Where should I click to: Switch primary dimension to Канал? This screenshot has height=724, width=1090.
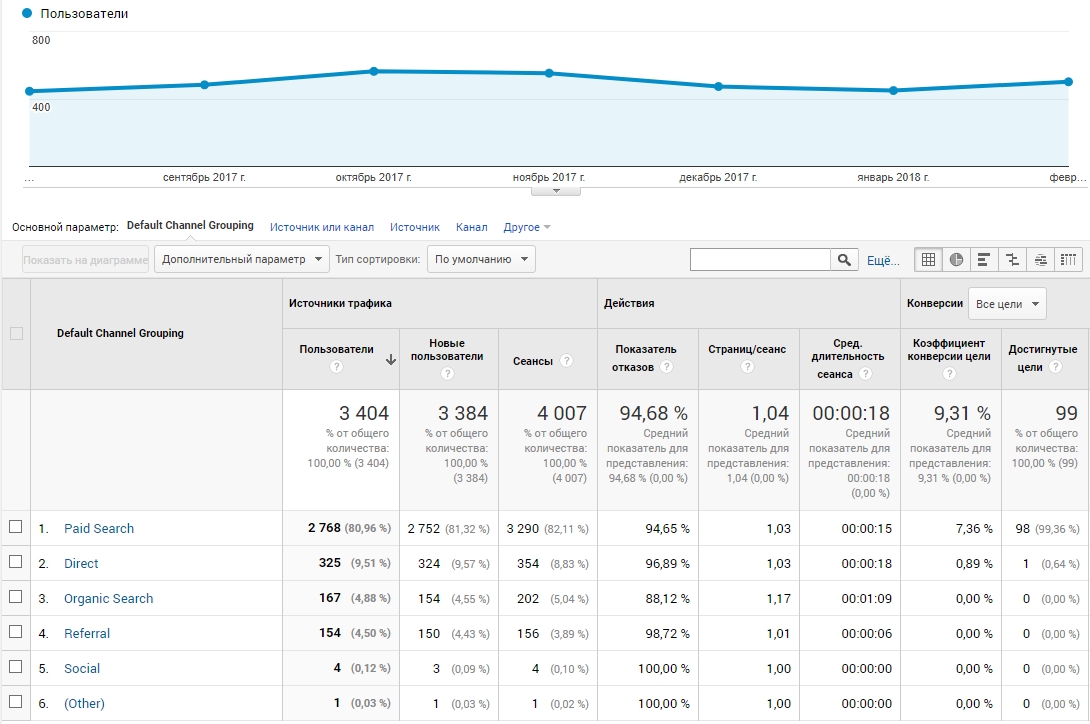(x=471, y=227)
